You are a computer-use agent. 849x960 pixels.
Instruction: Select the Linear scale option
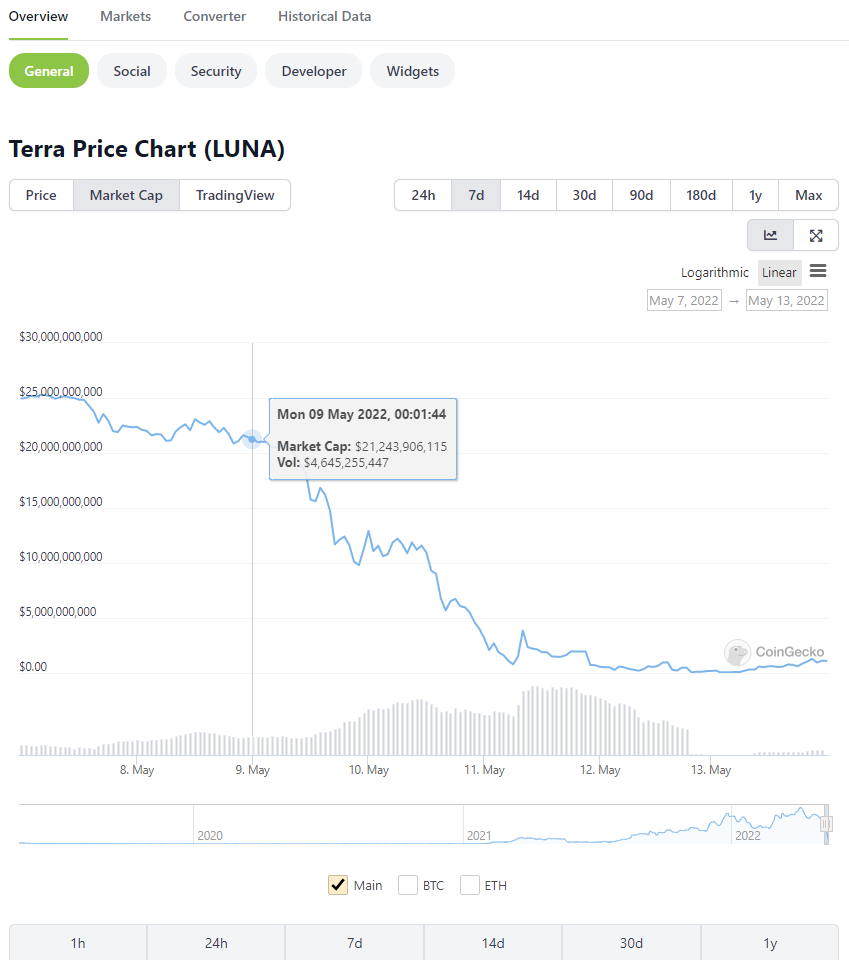coord(779,272)
